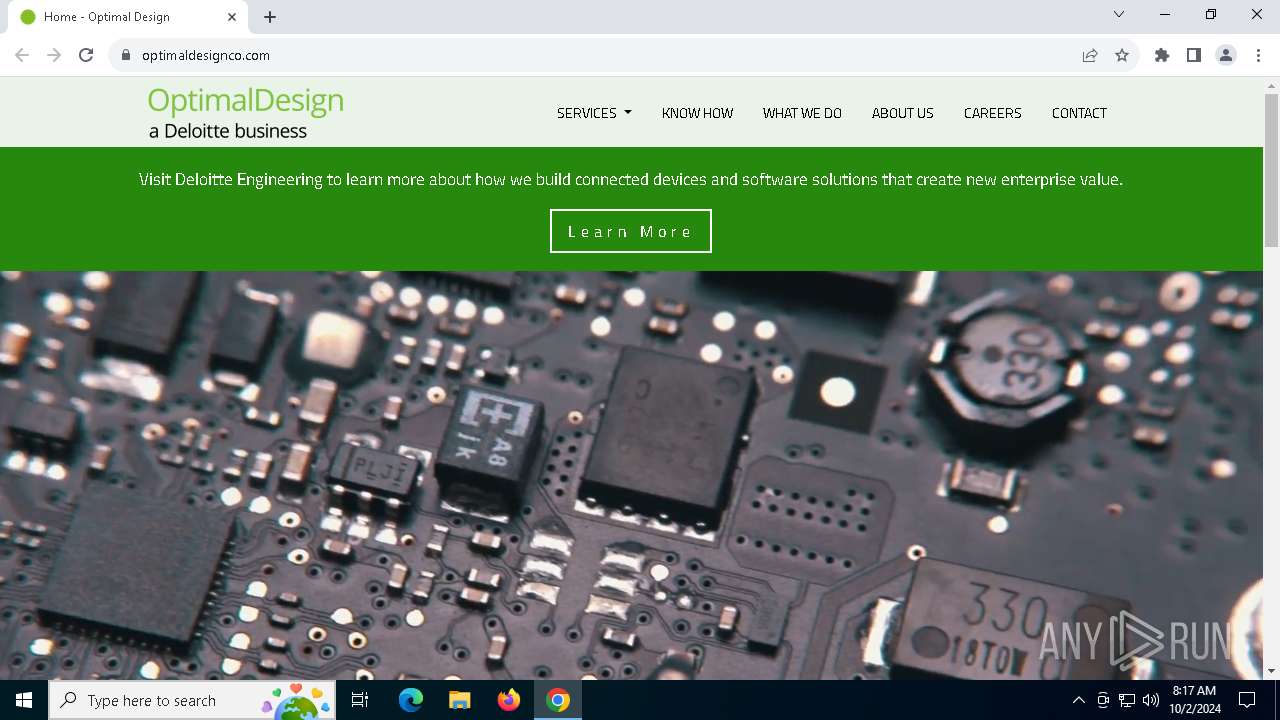Go to the ABOUT US page

tap(902, 113)
